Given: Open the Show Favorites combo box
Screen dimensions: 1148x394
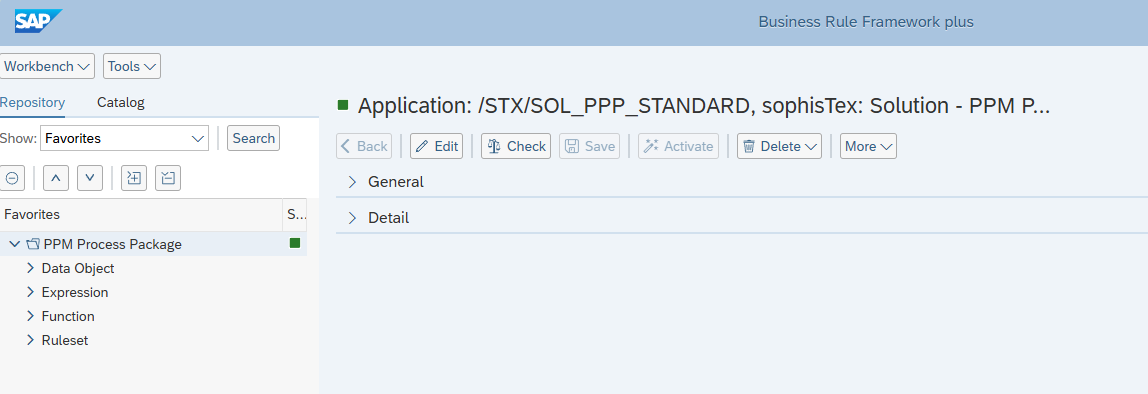Looking at the screenshot, I should tap(124, 138).
